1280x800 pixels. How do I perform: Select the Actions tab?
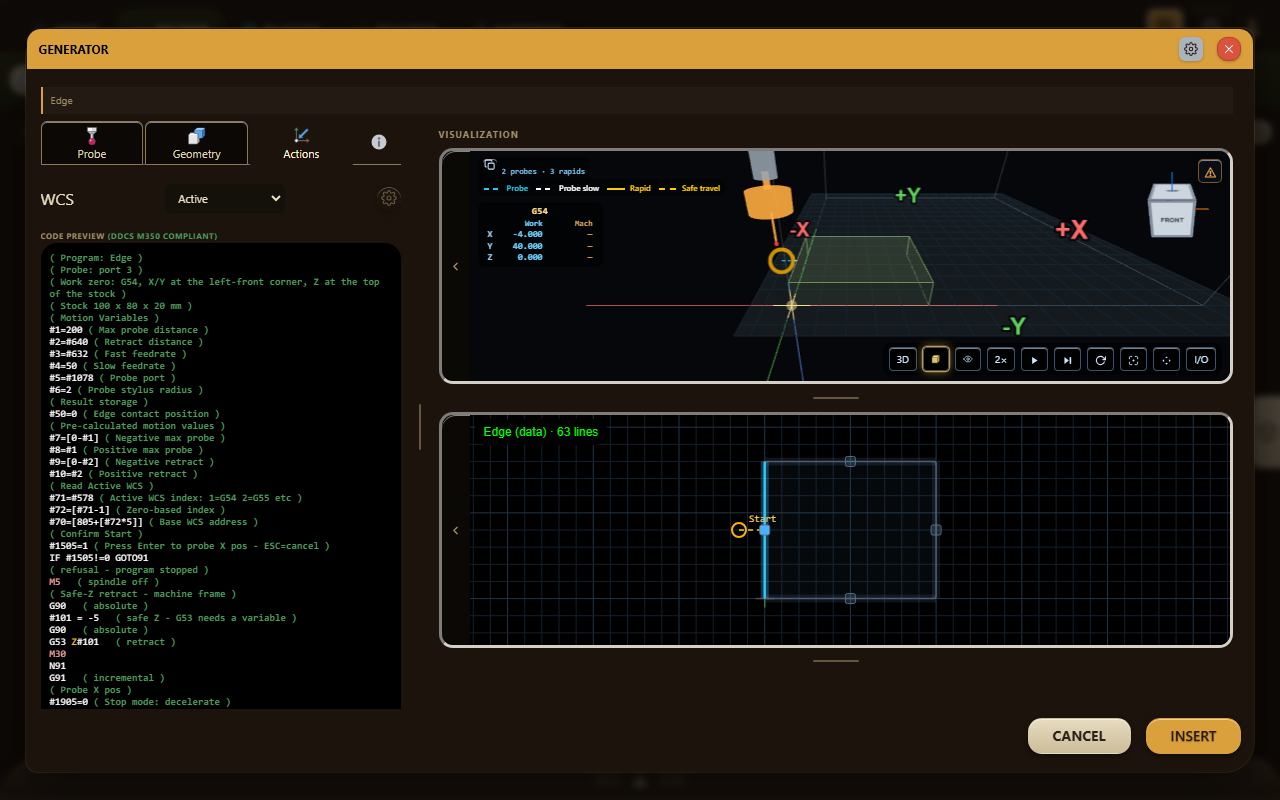[301, 143]
